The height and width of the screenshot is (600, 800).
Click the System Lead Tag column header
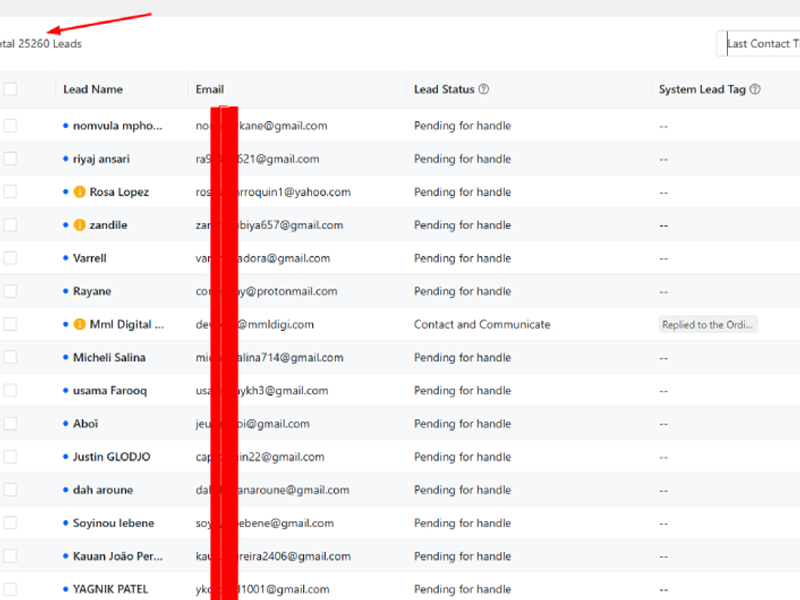tap(702, 89)
